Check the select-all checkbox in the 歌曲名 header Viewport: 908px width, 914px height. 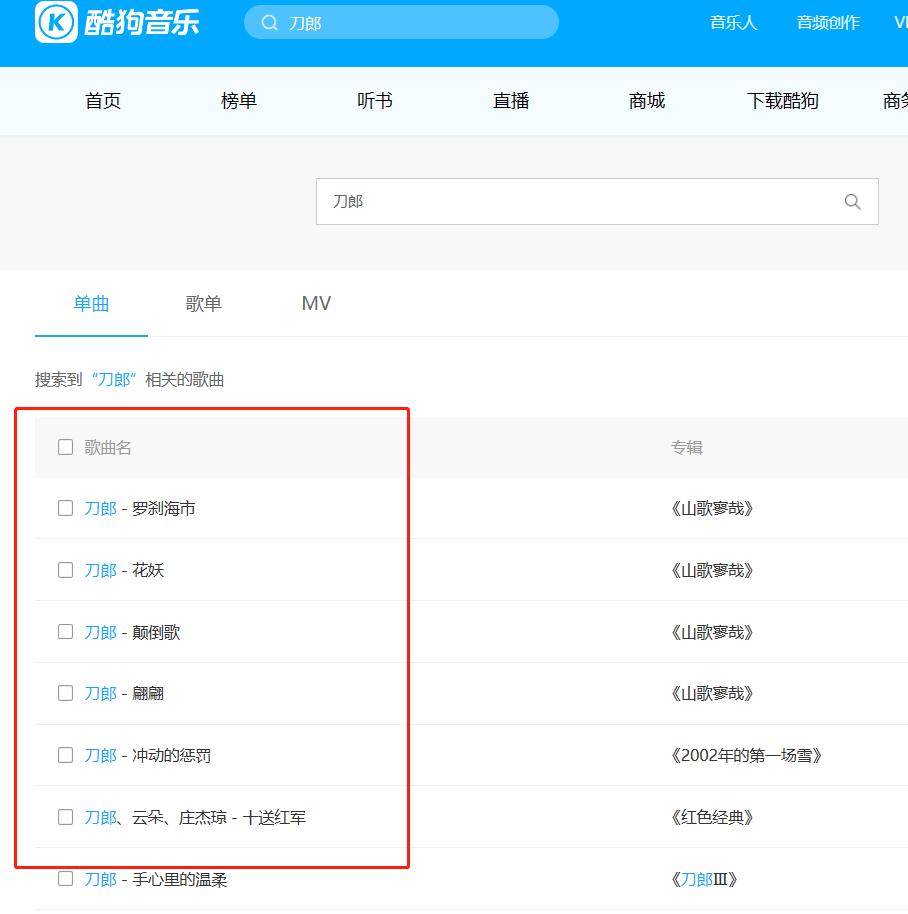(66, 447)
